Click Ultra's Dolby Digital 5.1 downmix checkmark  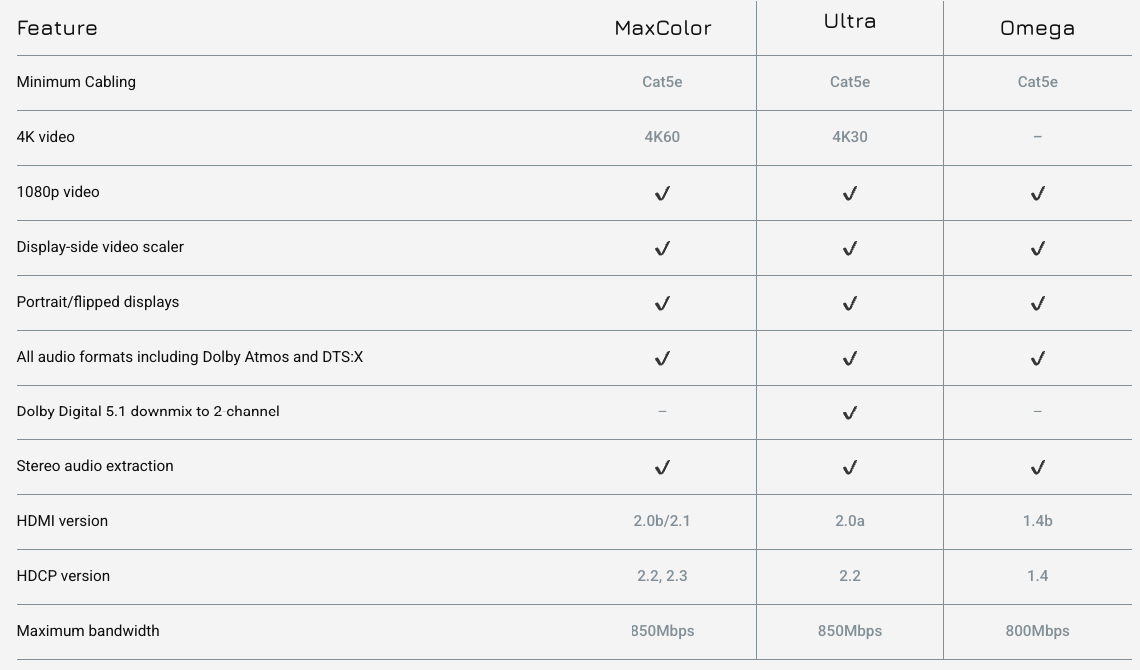(x=850, y=413)
